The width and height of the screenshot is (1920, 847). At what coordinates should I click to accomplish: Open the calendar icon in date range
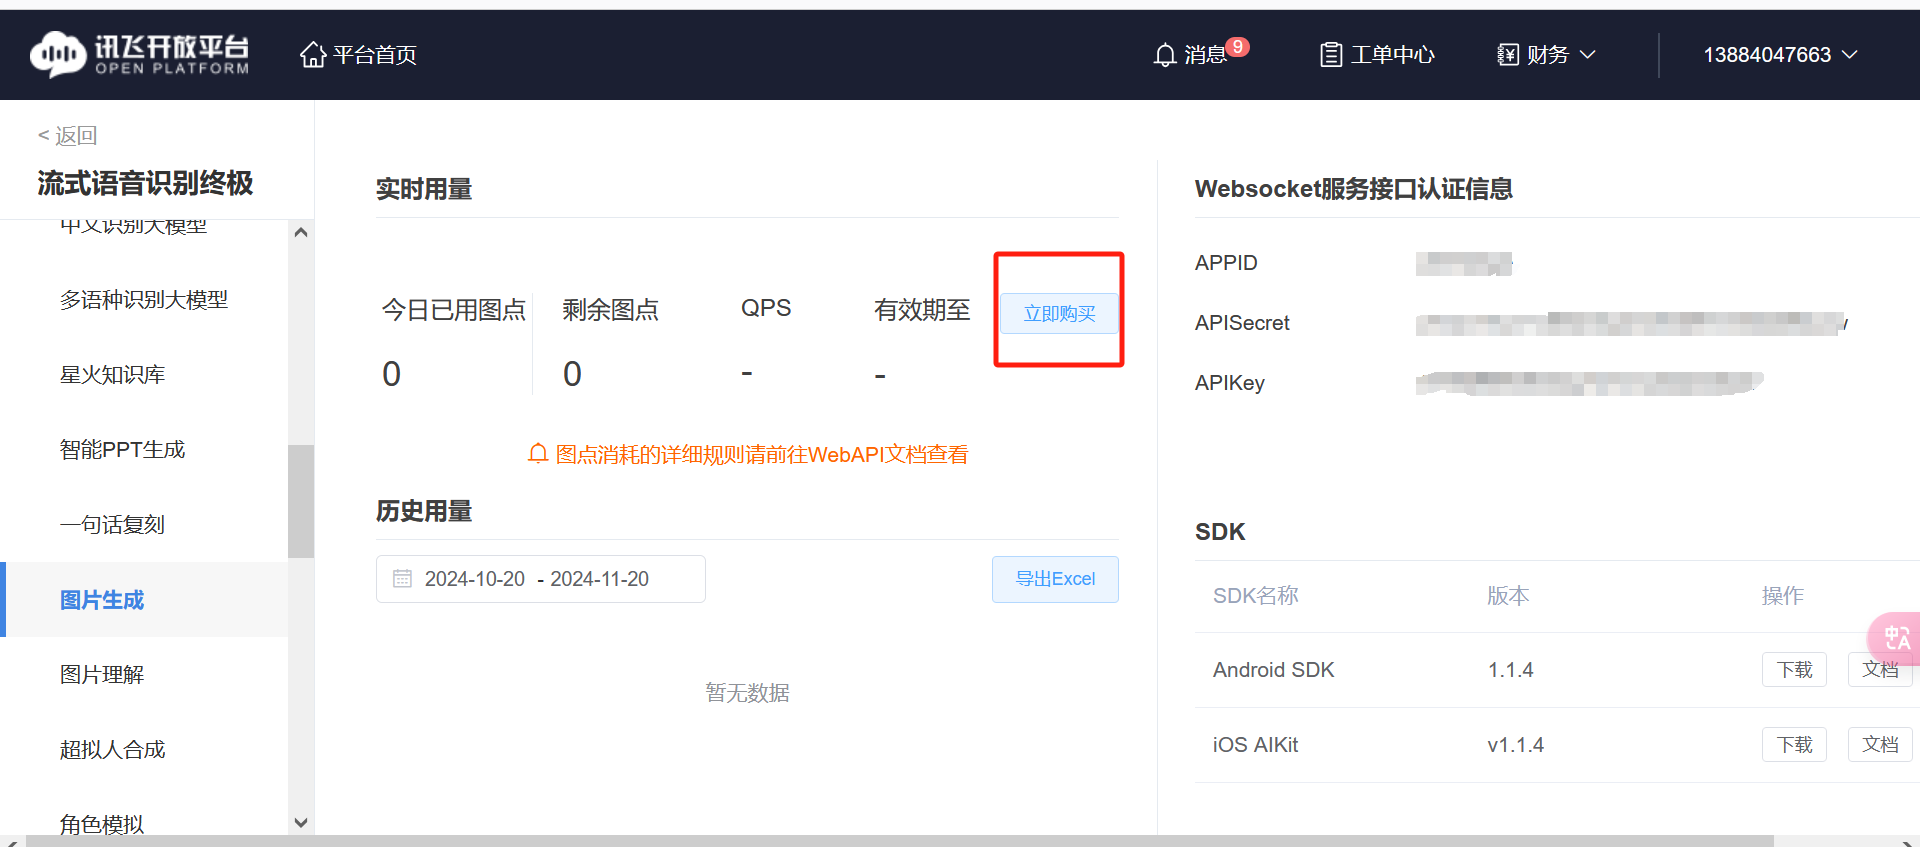pyautogui.click(x=402, y=579)
